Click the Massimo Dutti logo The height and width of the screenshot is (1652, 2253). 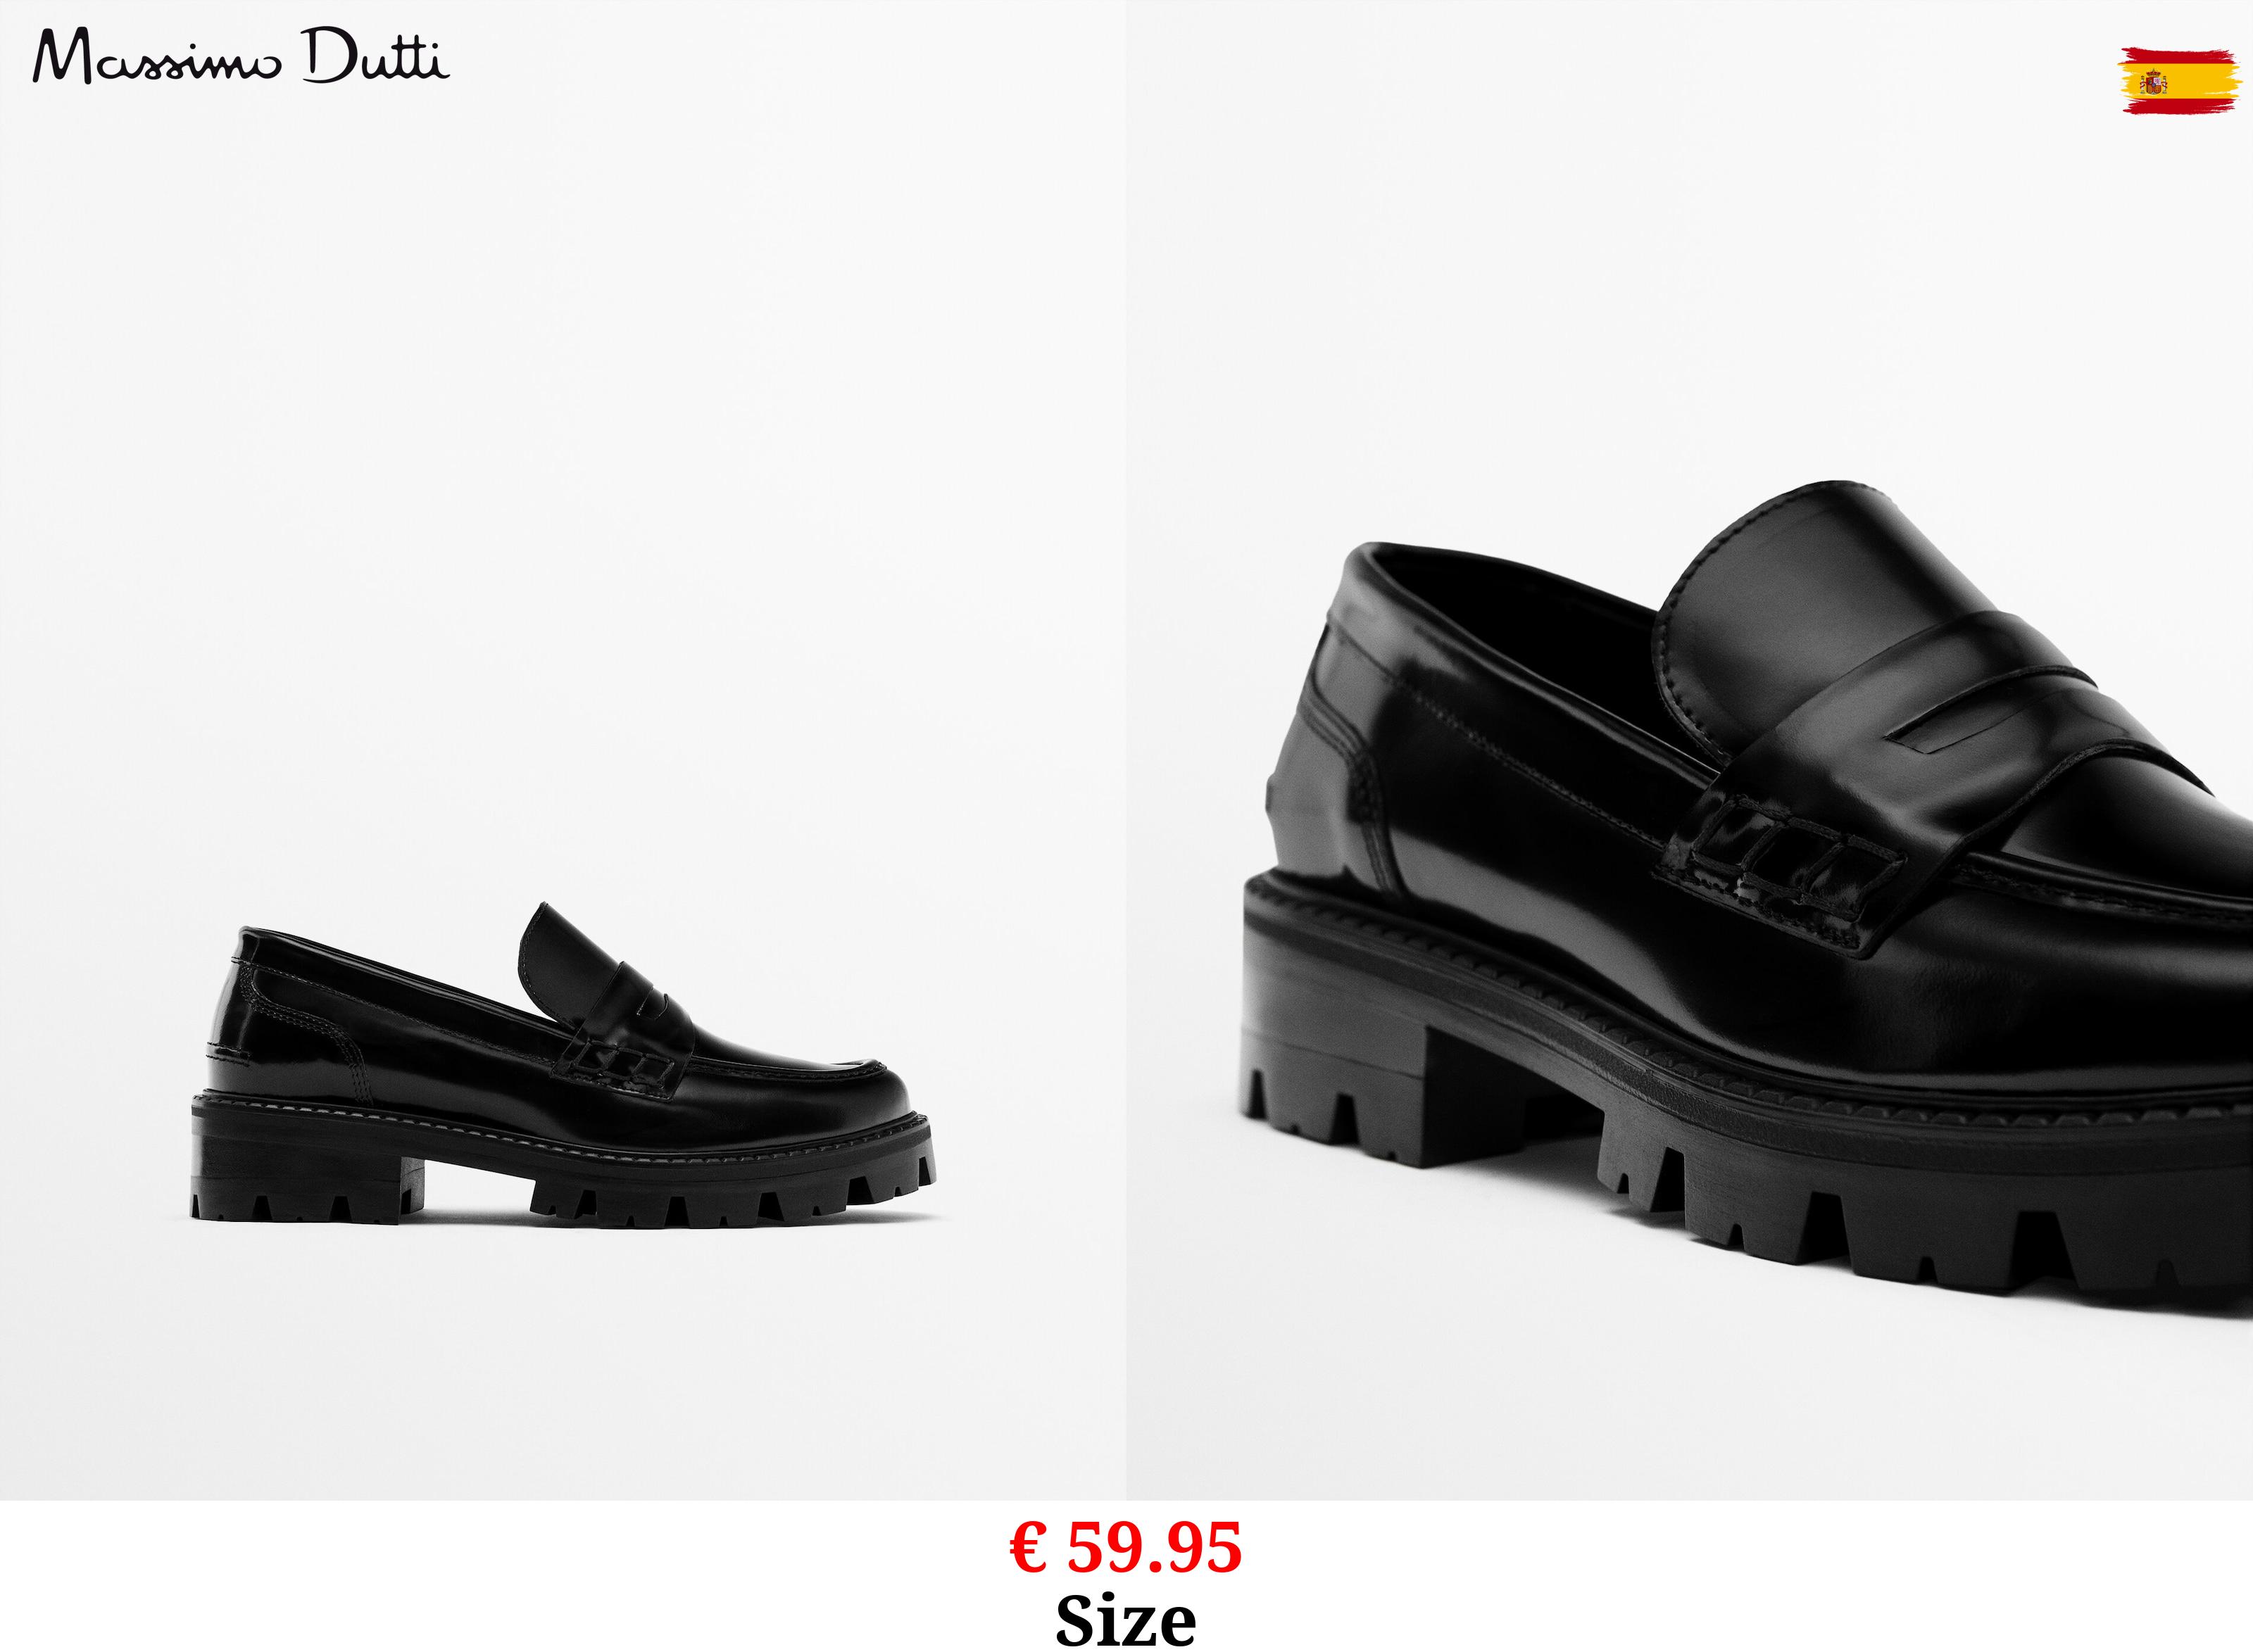pyautogui.click(x=241, y=56)
